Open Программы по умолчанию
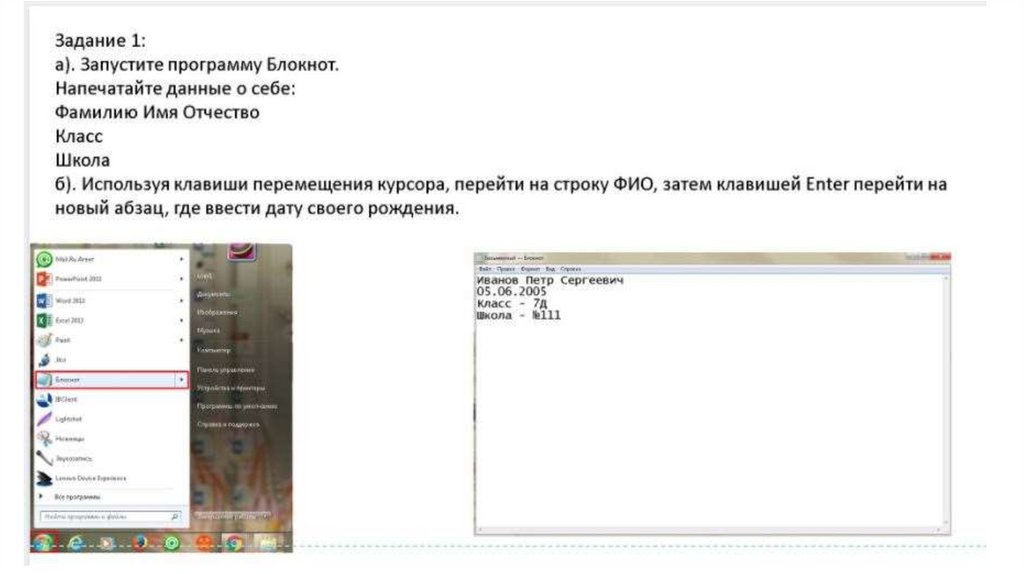The width and height of the screenshot is (1024, 574). tap(236, 406)
